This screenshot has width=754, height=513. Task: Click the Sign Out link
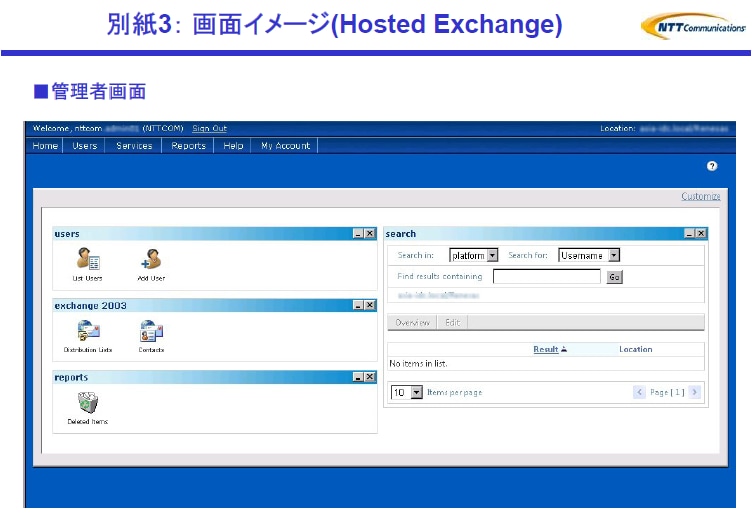point(210,128)
